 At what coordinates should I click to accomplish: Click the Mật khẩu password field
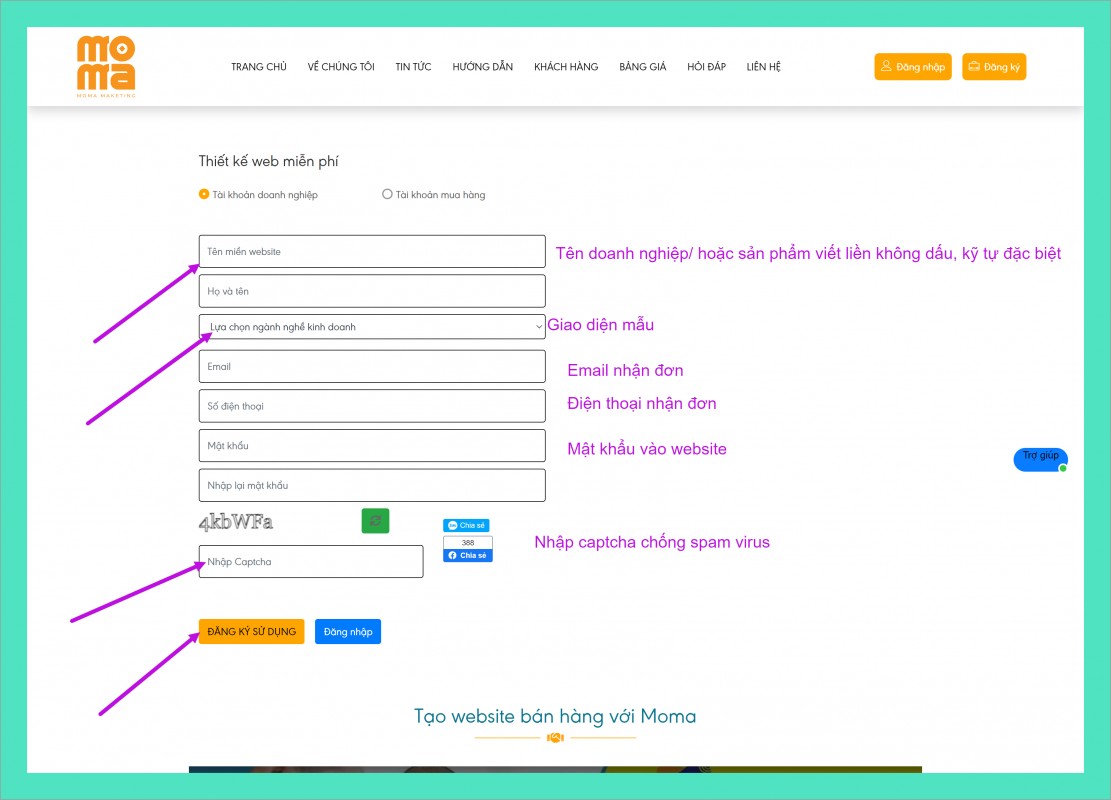pos(372,446)
